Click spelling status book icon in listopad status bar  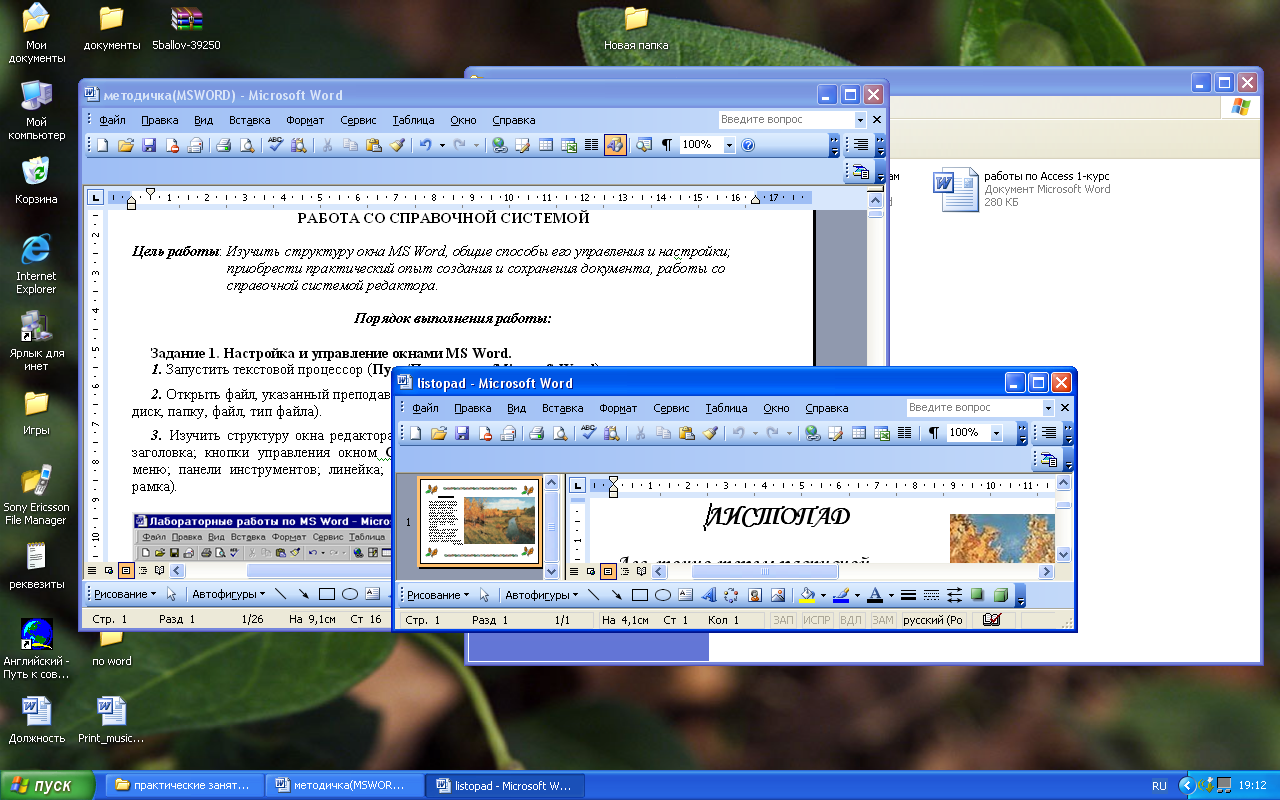point(991,620)
